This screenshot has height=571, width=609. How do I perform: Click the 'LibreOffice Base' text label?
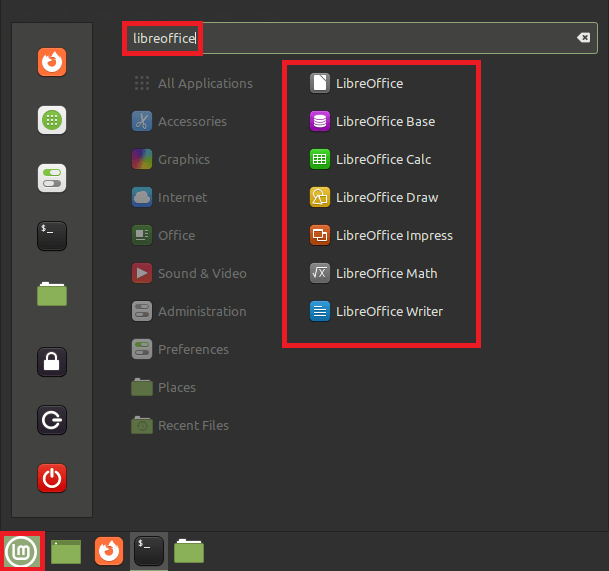(385, 121)
